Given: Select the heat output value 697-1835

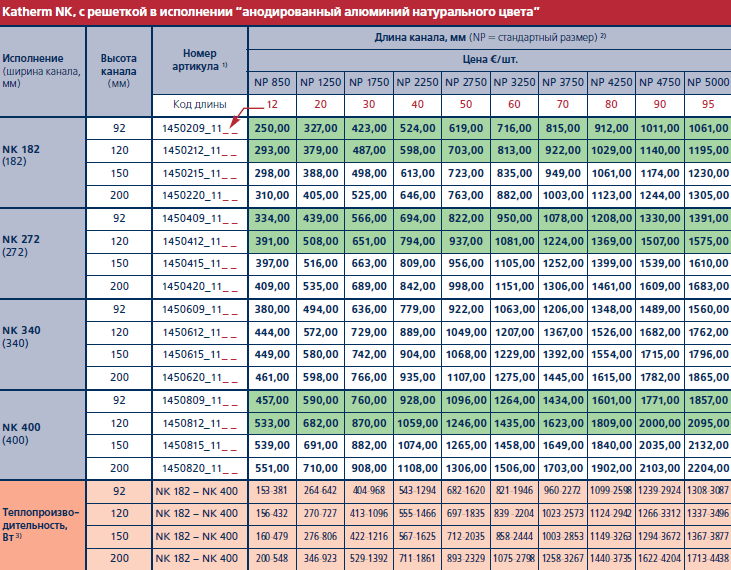Looking at the screenshot, I should (x=466, y=514).
